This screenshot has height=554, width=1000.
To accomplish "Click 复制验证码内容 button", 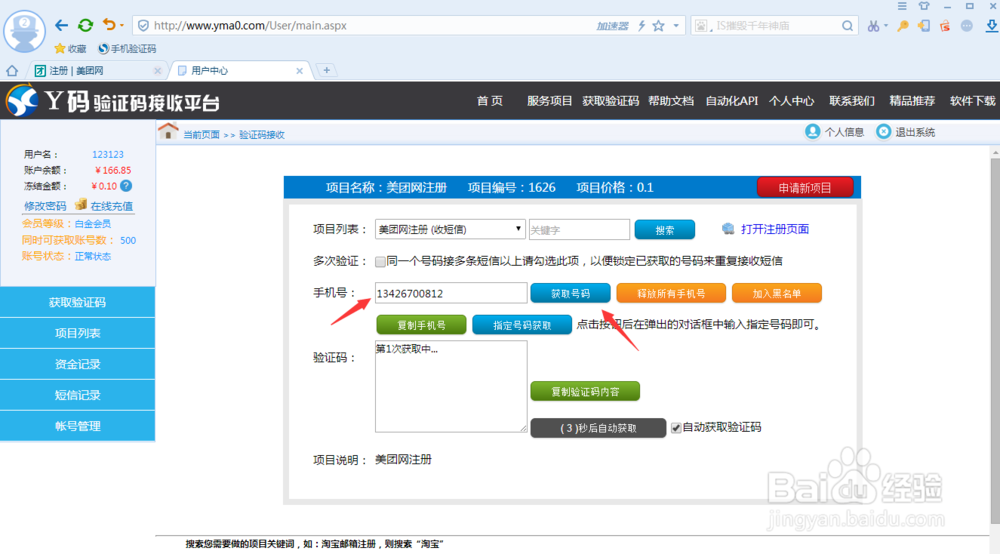I will click(585, 391).
